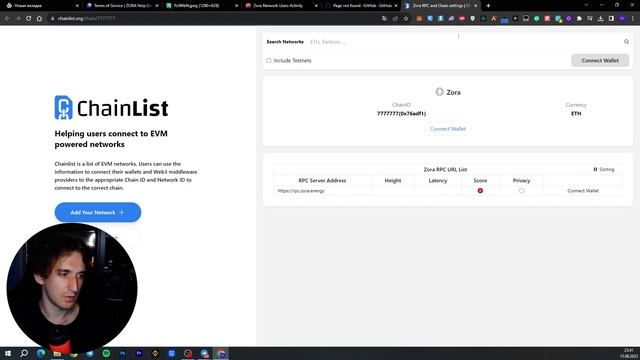Click the ChainList logo
Viewport: 640px width, 360px height.
tap(111, 108)
